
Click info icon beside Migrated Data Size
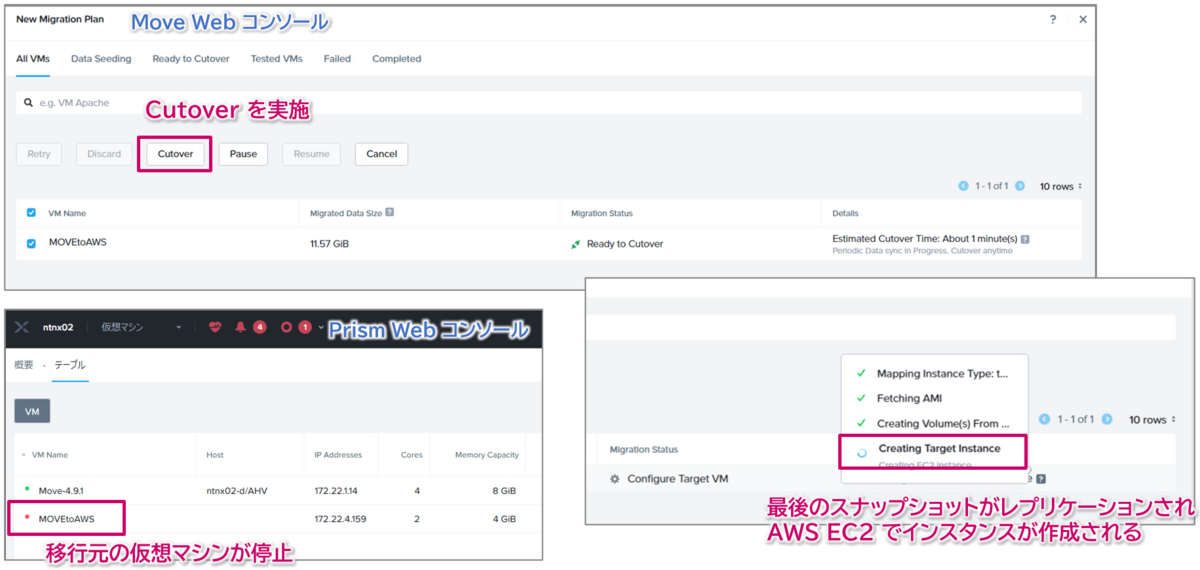point(389,212)
